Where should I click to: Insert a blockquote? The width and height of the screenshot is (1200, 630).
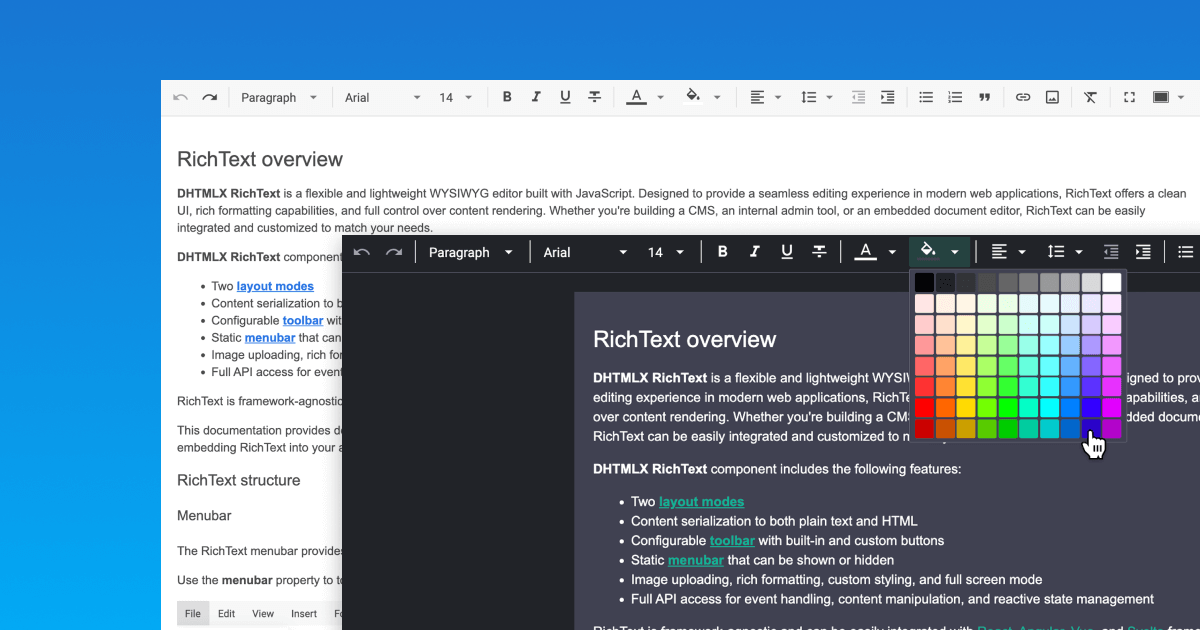(x=984, y=97)
